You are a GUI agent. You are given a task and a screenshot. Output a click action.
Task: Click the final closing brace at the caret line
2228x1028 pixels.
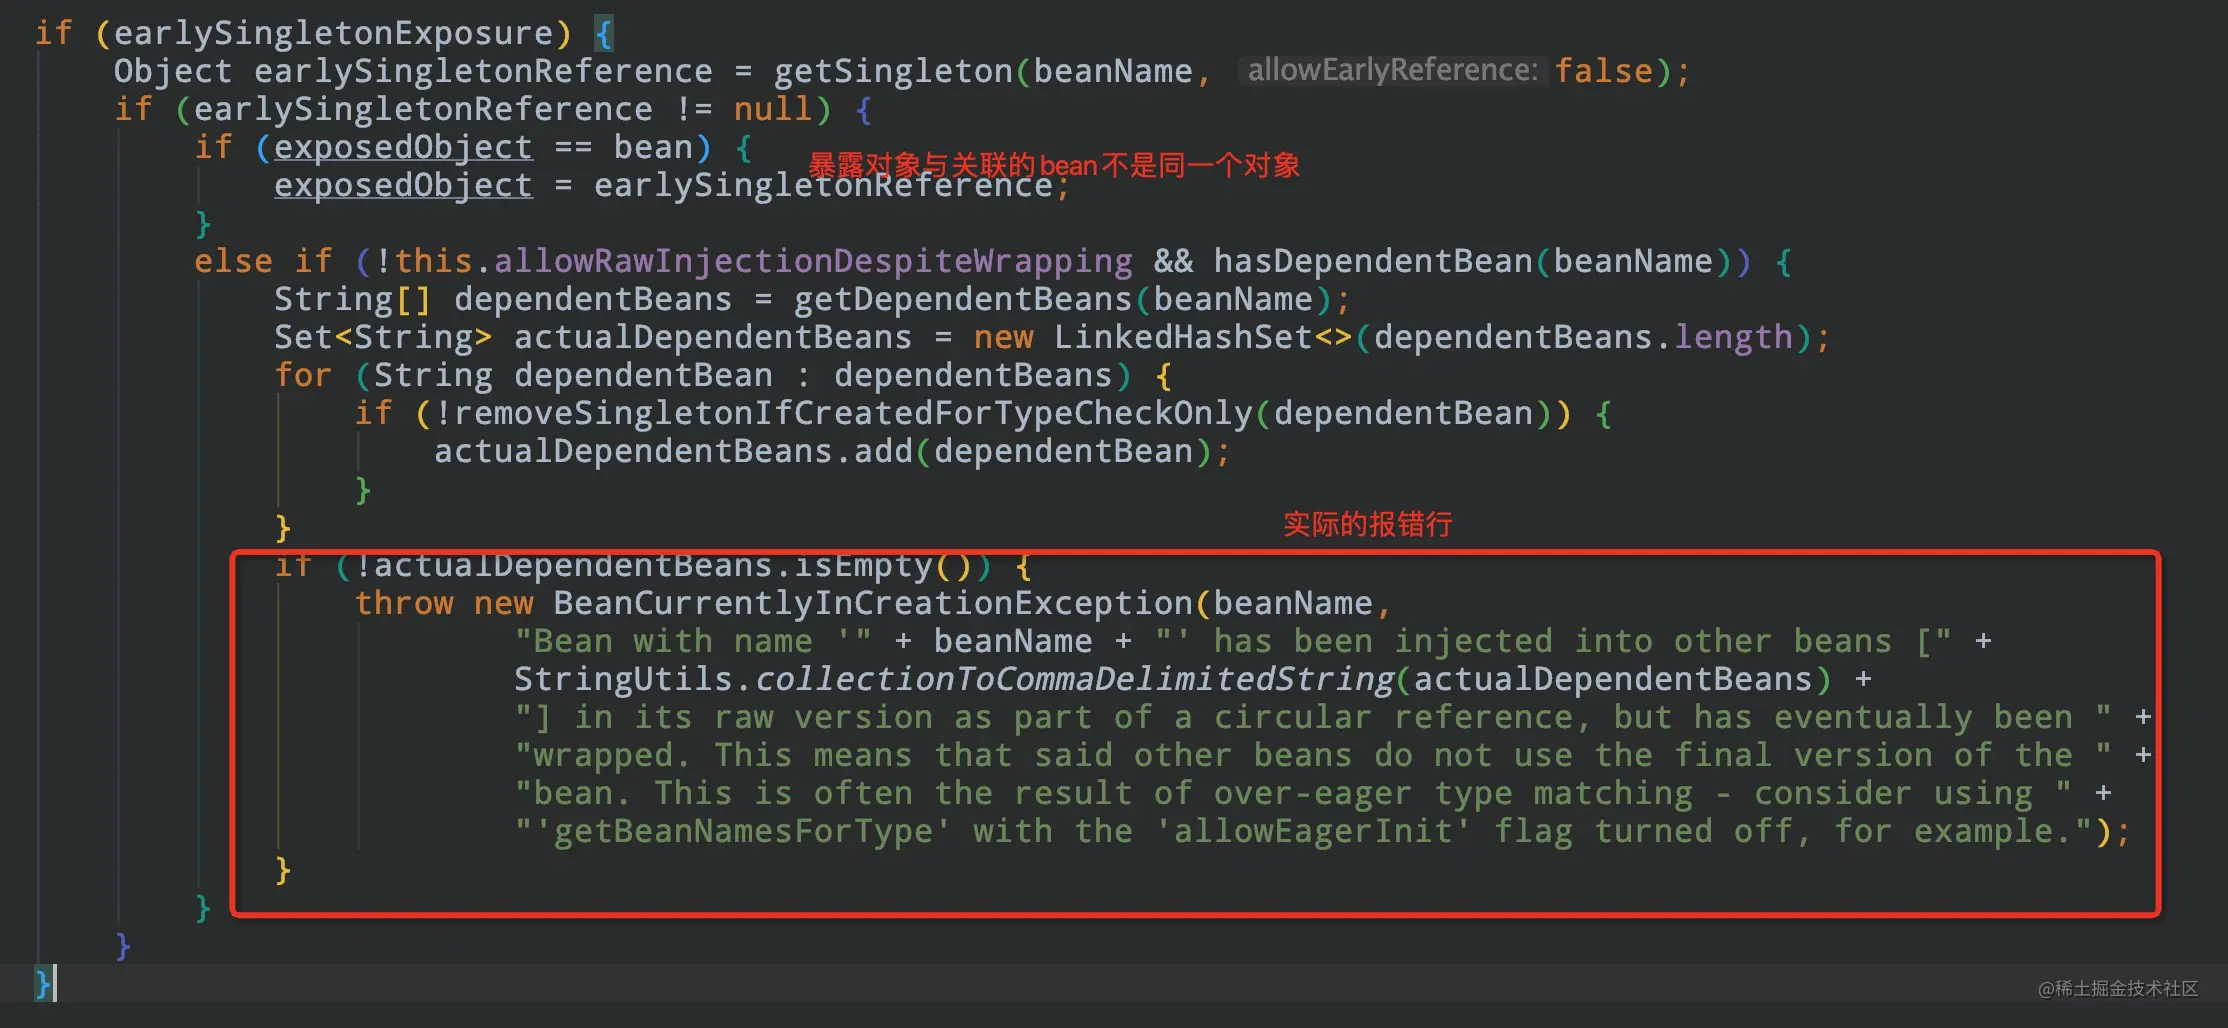pyautogui.click(x=42, y=983)
